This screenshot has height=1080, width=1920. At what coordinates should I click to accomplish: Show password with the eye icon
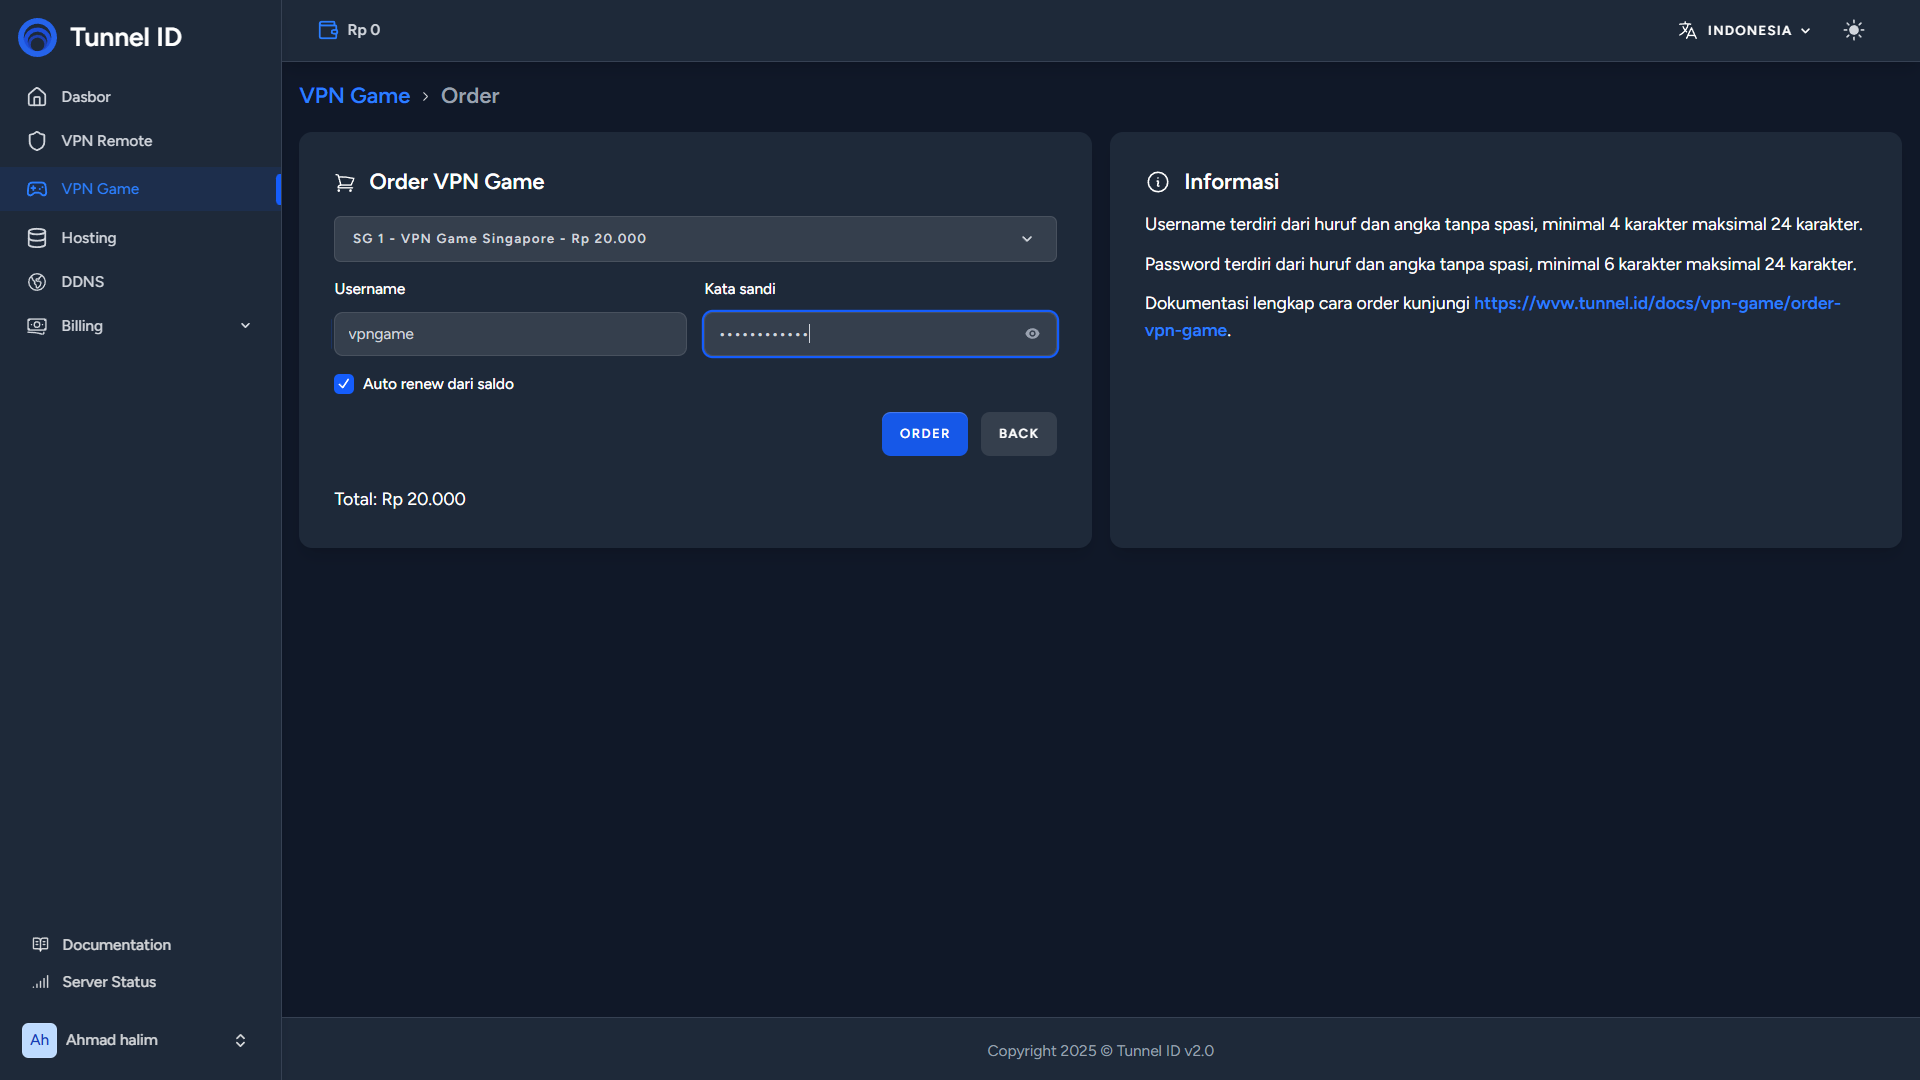pos(1032,334)
